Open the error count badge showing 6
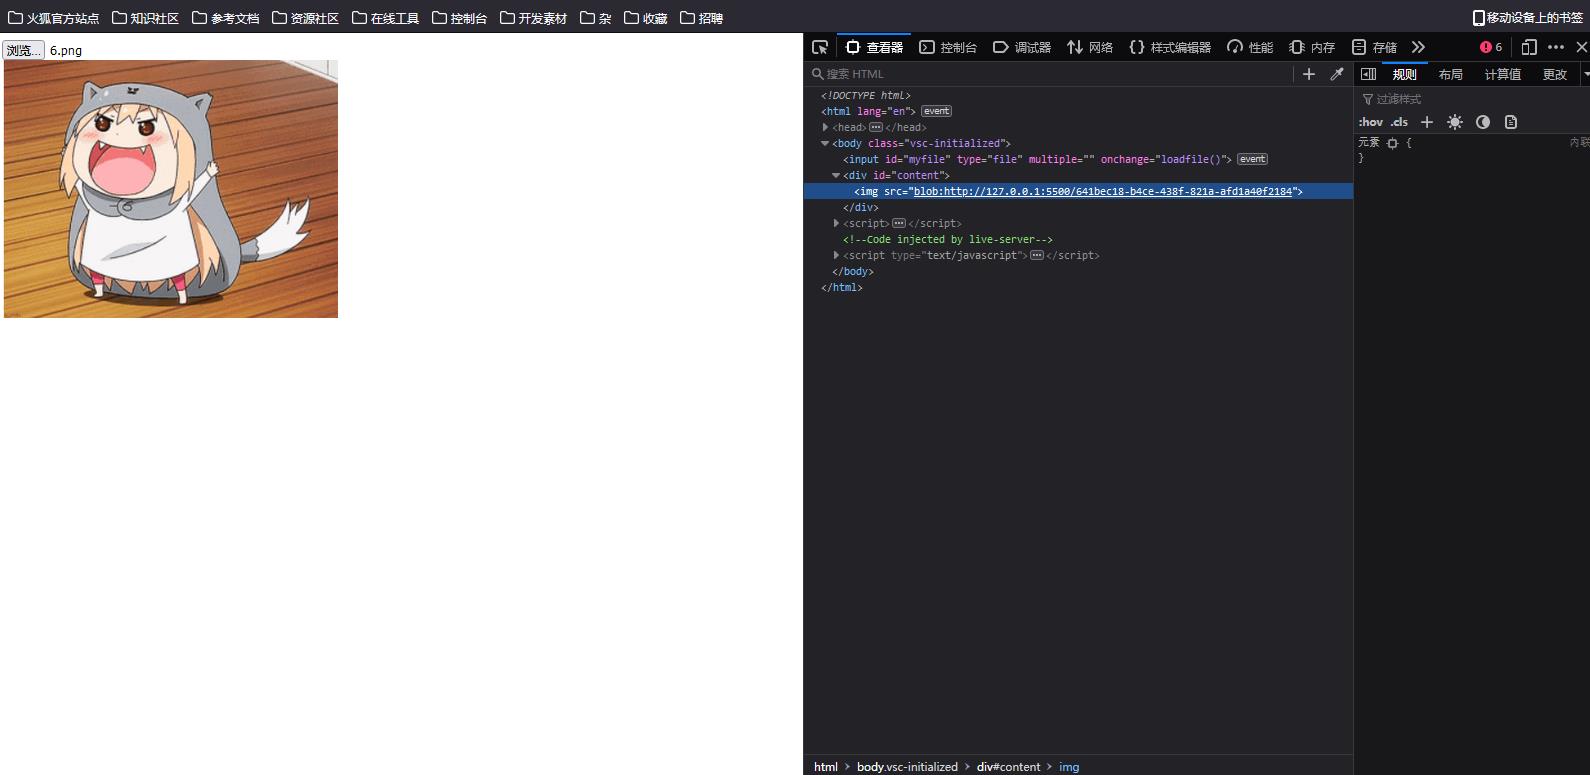The width and height of the screenshot is (1590, 775). 1491,47
